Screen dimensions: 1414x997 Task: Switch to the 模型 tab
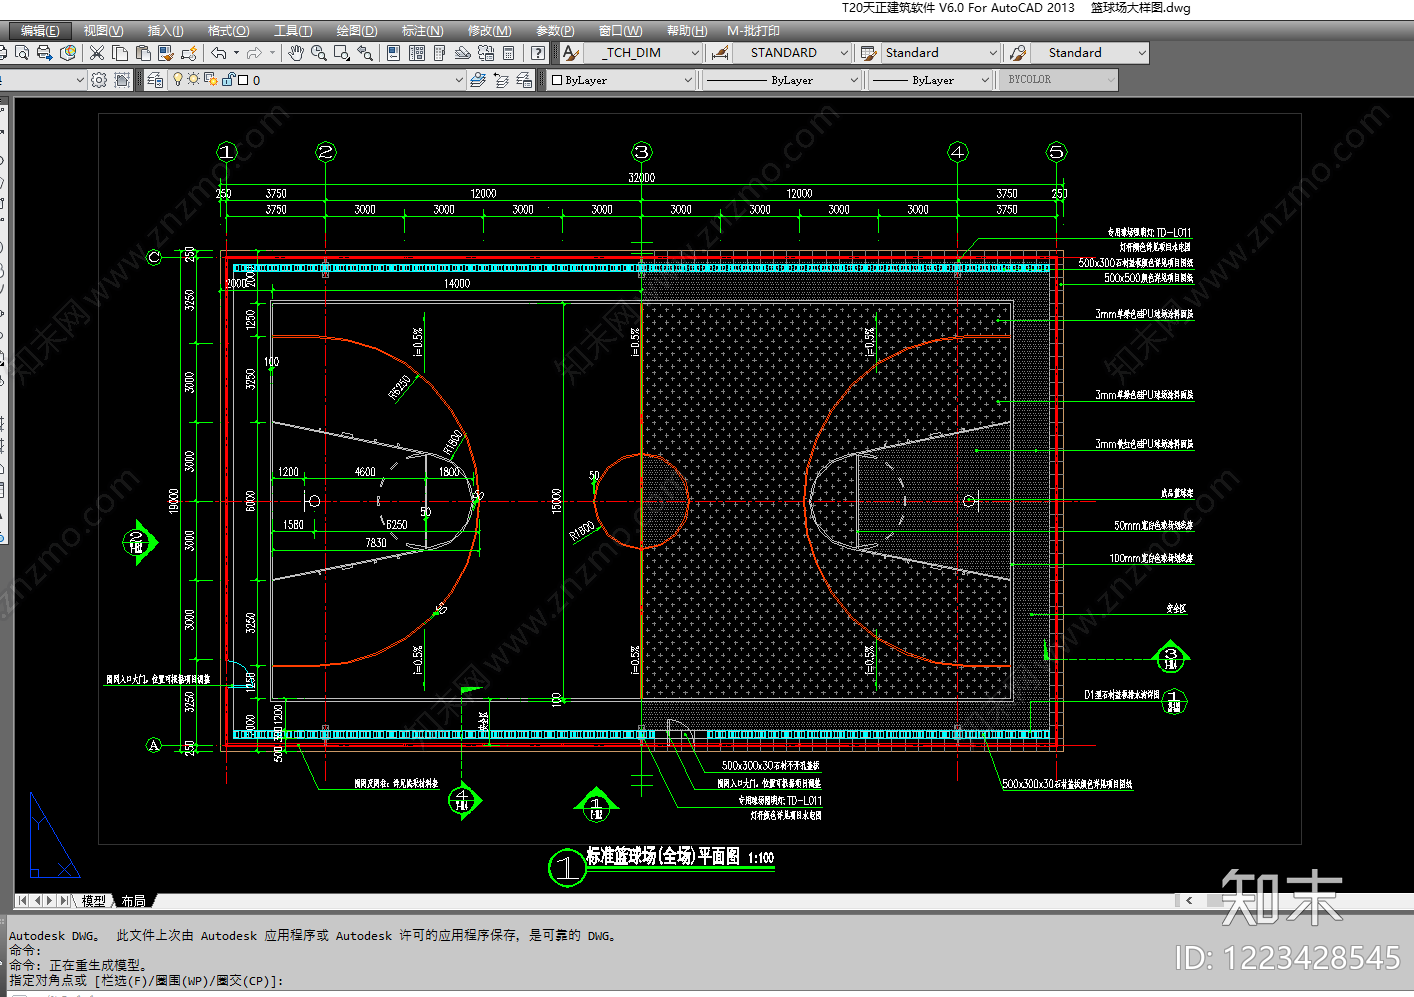[94, 901]
